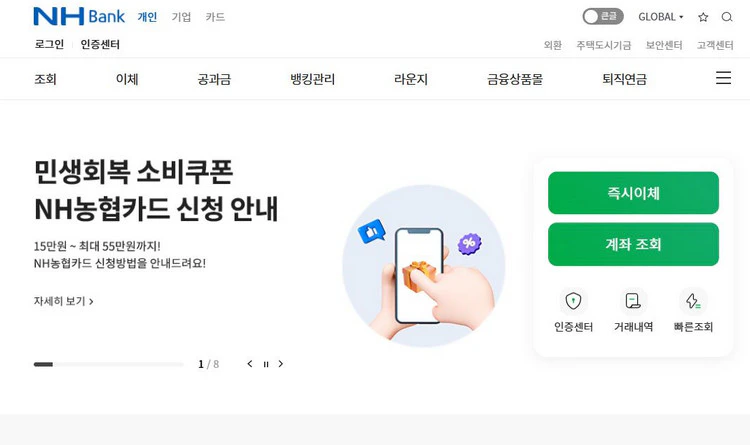
Task: Open the search magnifier icon
Action: click(x=727, y=17)
